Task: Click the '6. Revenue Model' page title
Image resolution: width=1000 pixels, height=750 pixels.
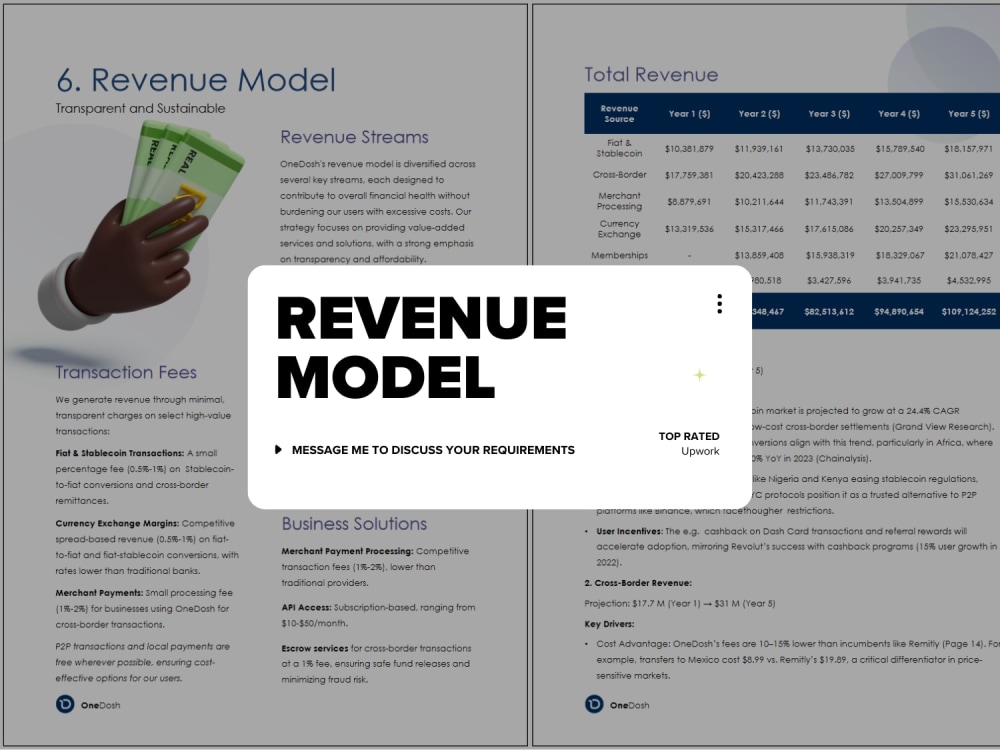Action: 196,80
